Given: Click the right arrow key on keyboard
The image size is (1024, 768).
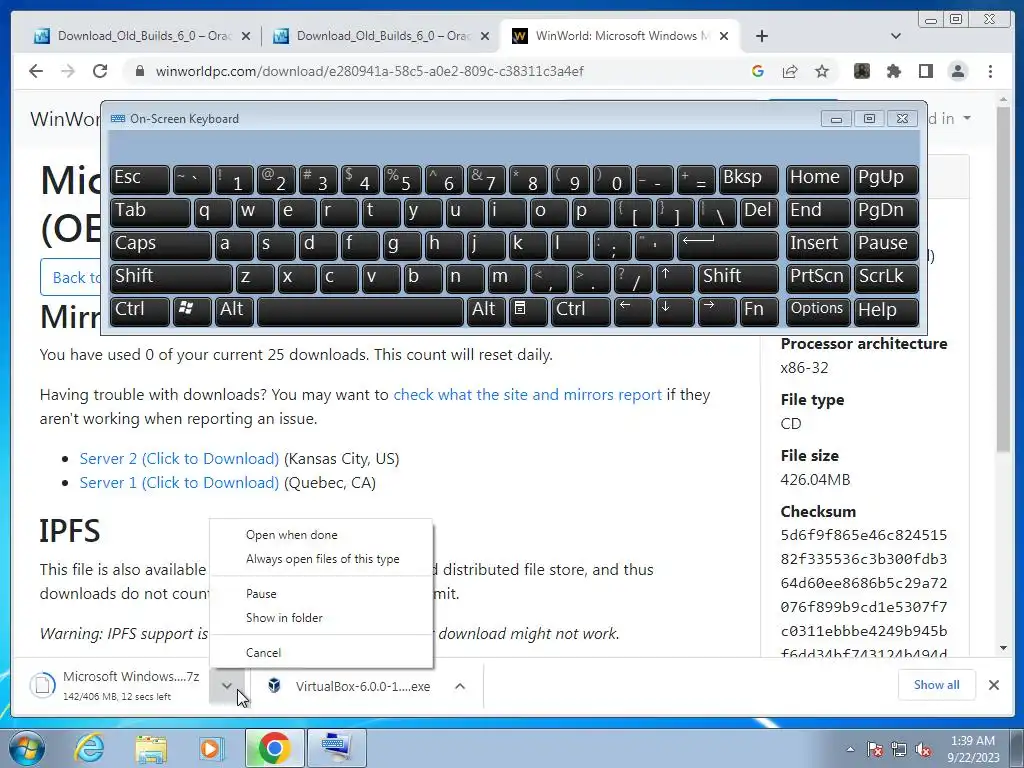Looking at the screenshot, I should point(716,310).
